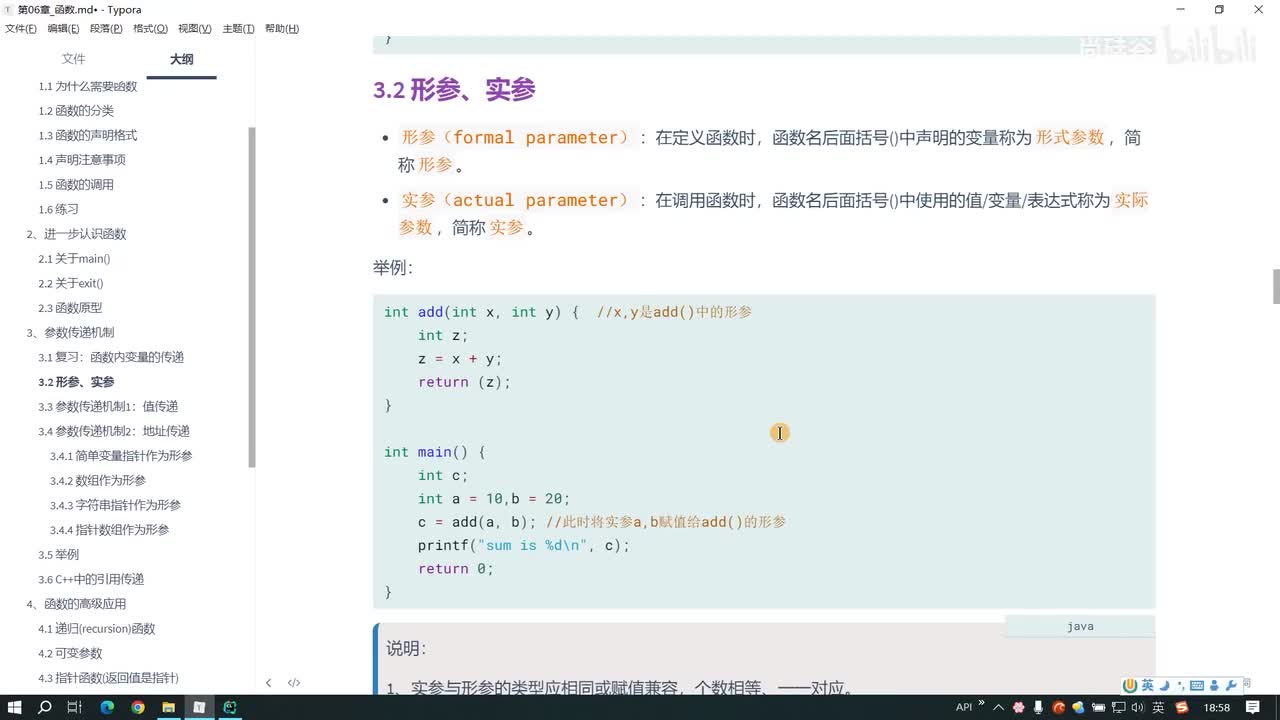
Task: Go to outline item 1.3 函数的声明格式
Action: pos(88,135)
